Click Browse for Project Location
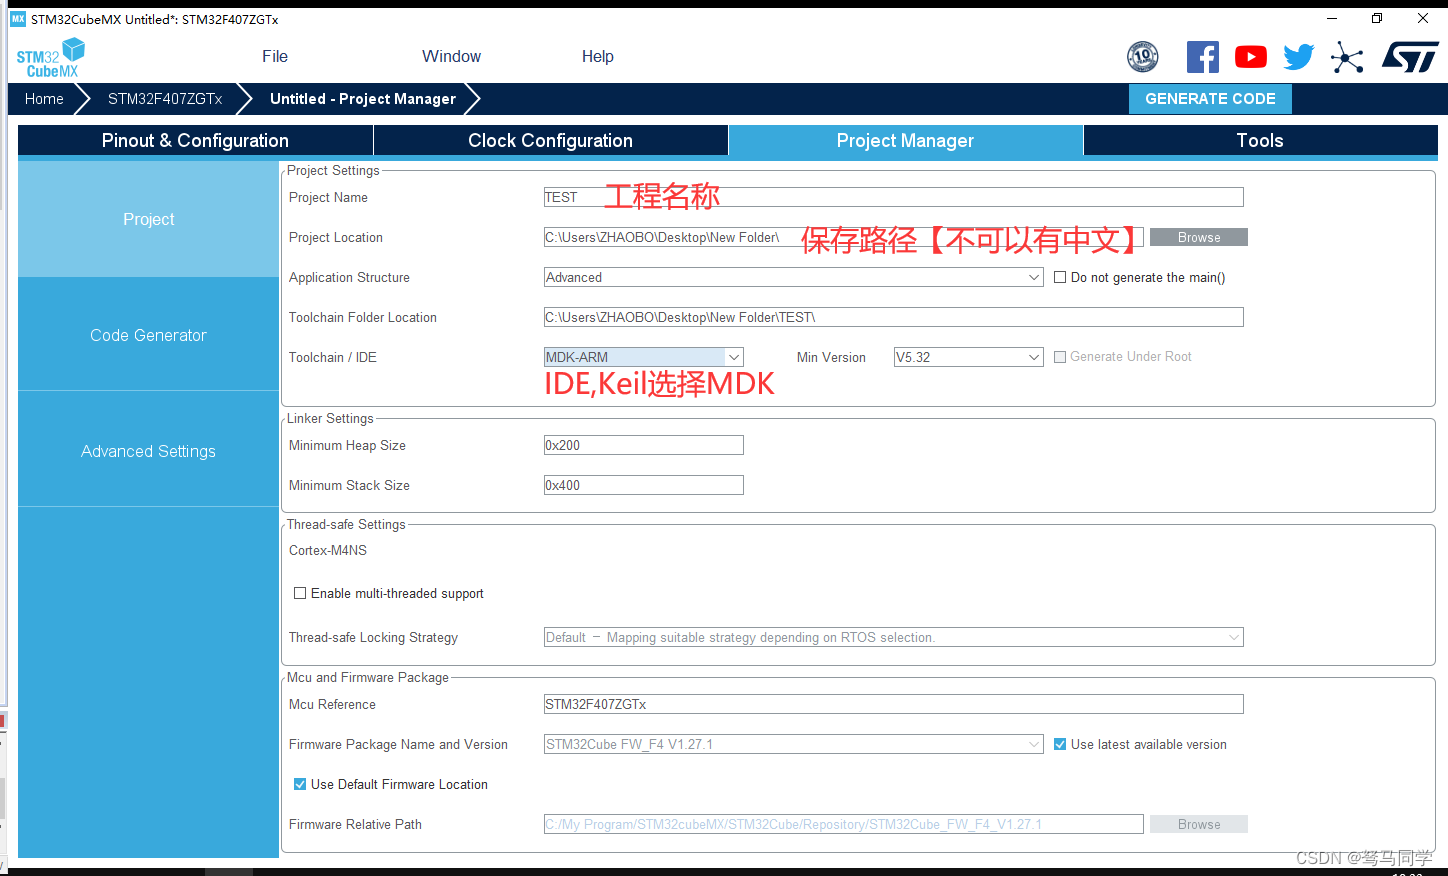This screenshot has width=1448, height=876. (1199, 237)
